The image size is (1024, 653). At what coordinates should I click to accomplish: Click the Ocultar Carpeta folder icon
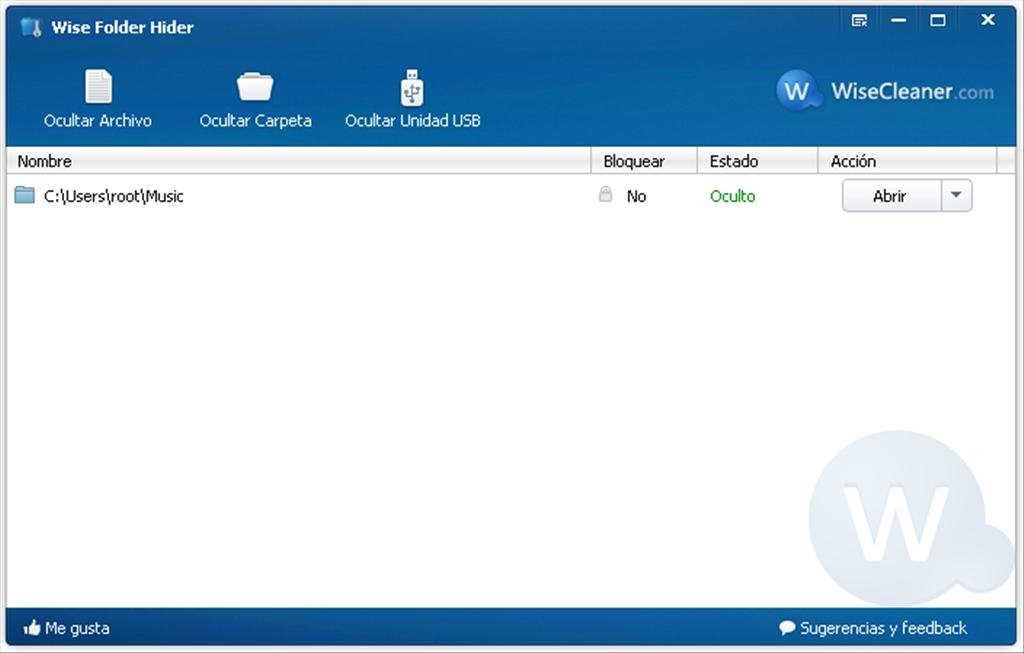(255, 87)
